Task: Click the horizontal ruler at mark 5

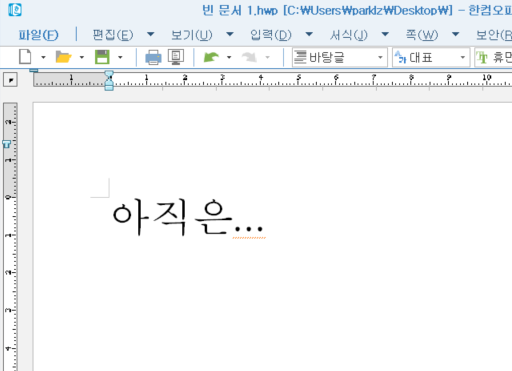Action: pyautogui.click(x=299, y=78)
